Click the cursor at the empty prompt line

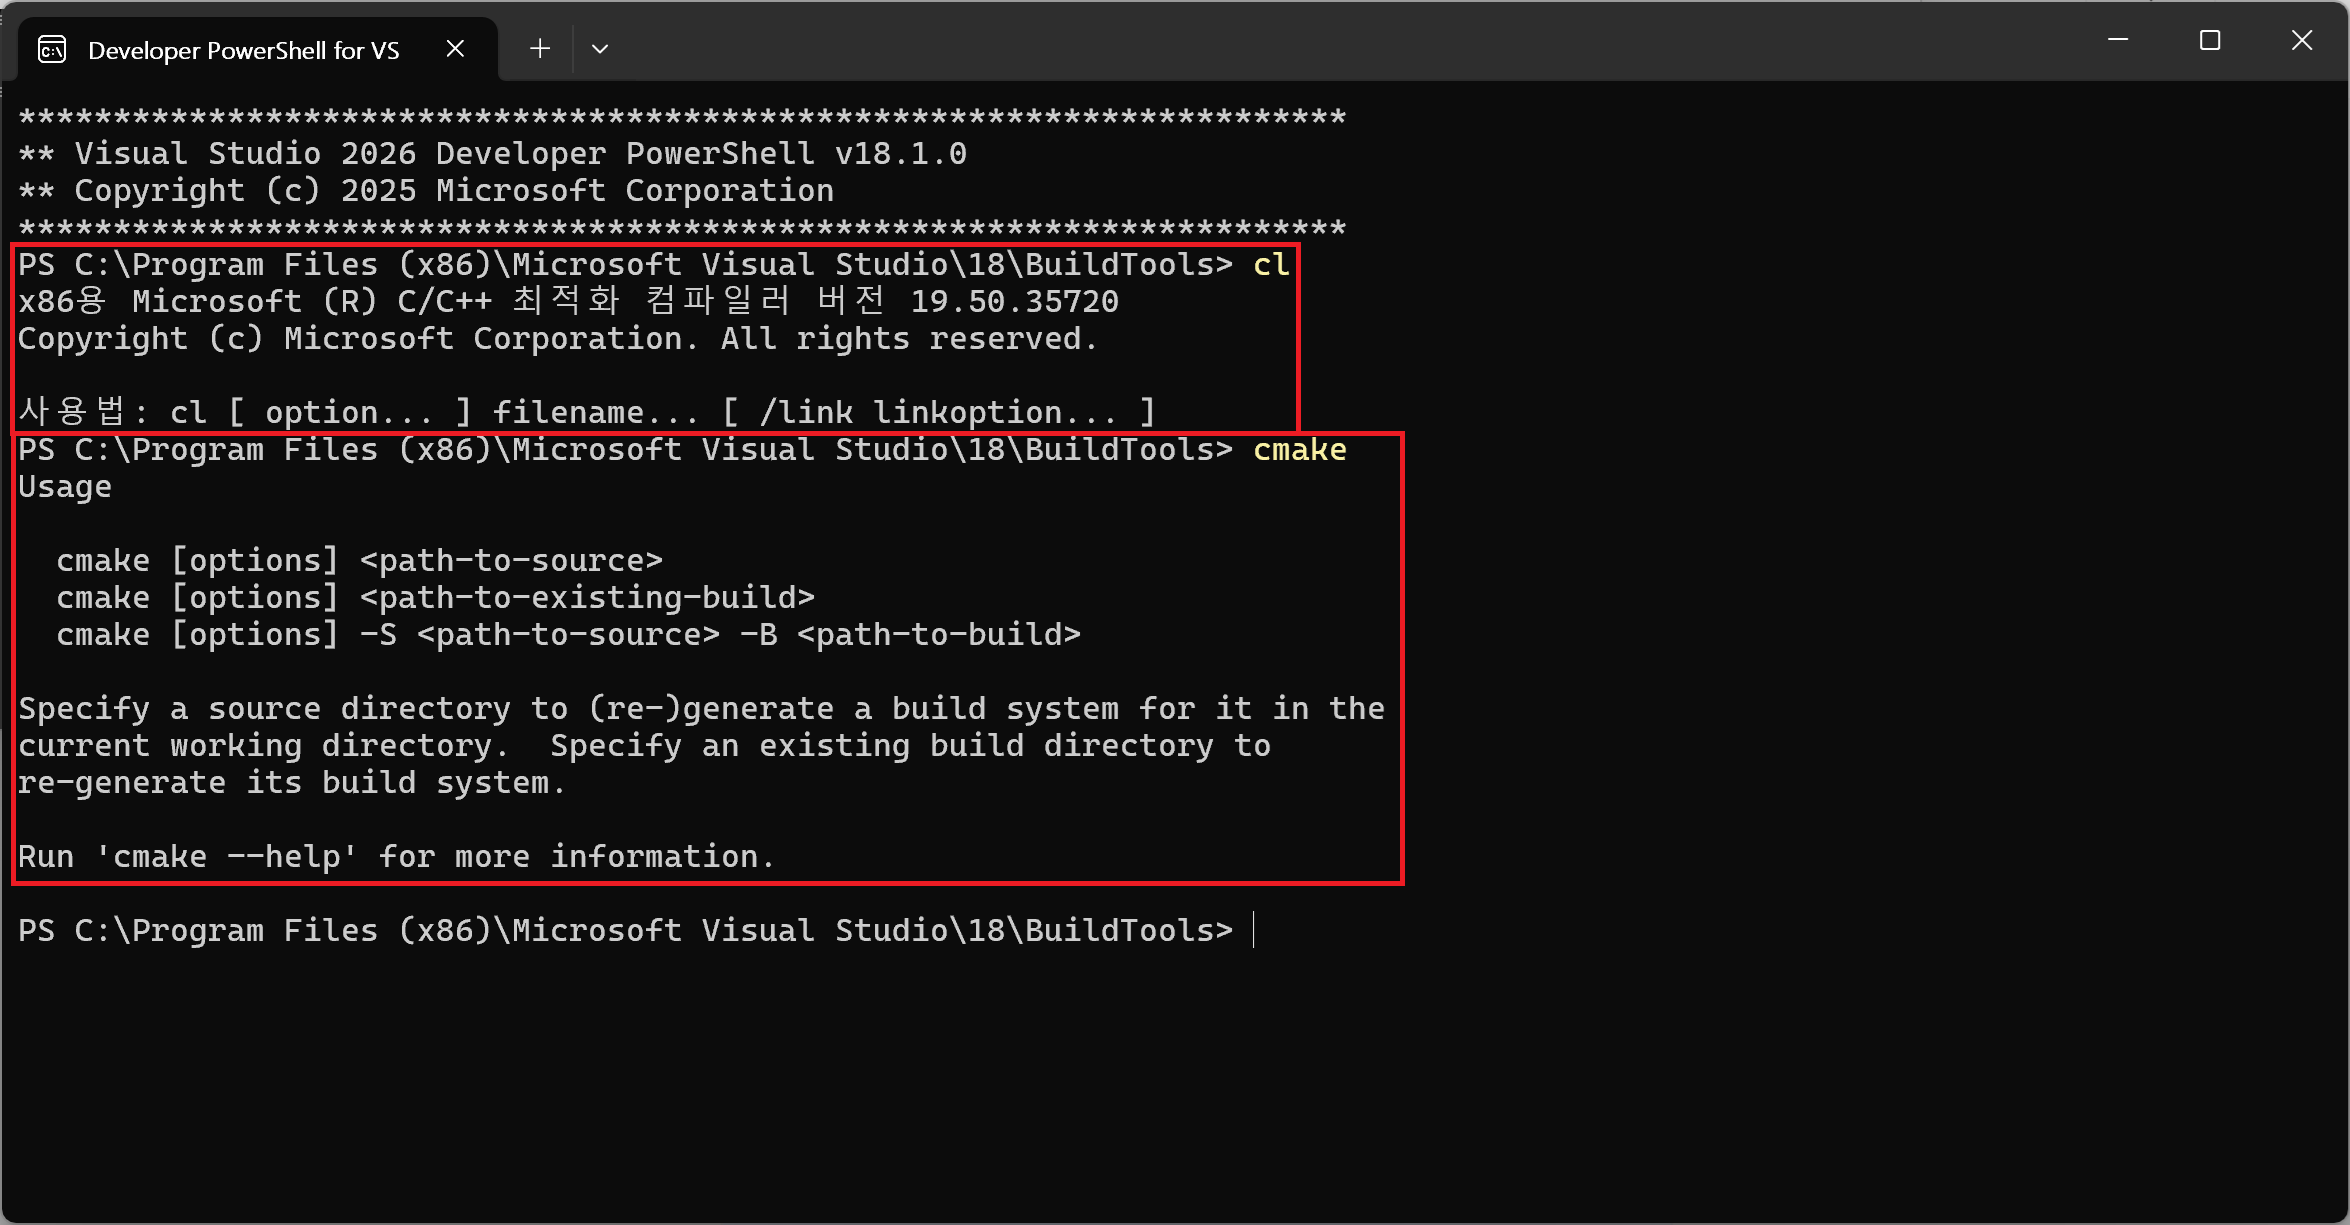pyautogui.click(x=1256, y=930)
